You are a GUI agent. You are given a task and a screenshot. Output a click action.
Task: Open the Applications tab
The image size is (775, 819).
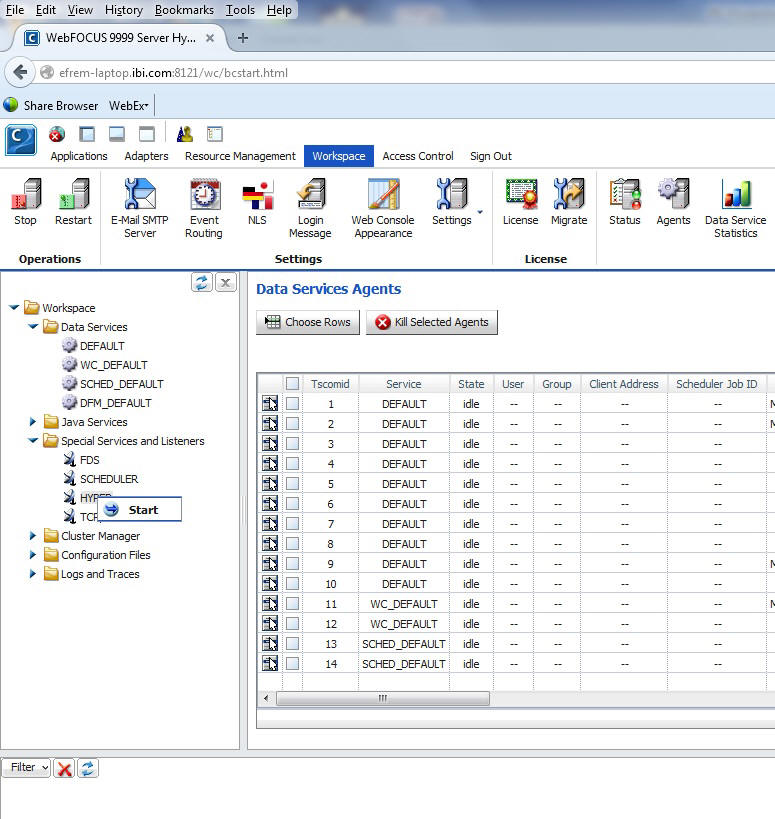79,156
